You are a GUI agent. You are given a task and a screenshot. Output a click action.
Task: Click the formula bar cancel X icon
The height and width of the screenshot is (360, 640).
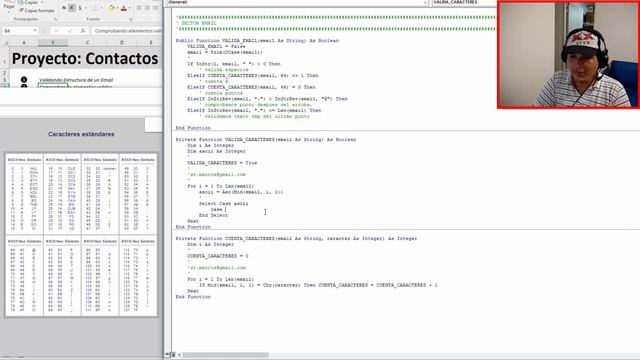pyautogui.click(x=56, y=31)
